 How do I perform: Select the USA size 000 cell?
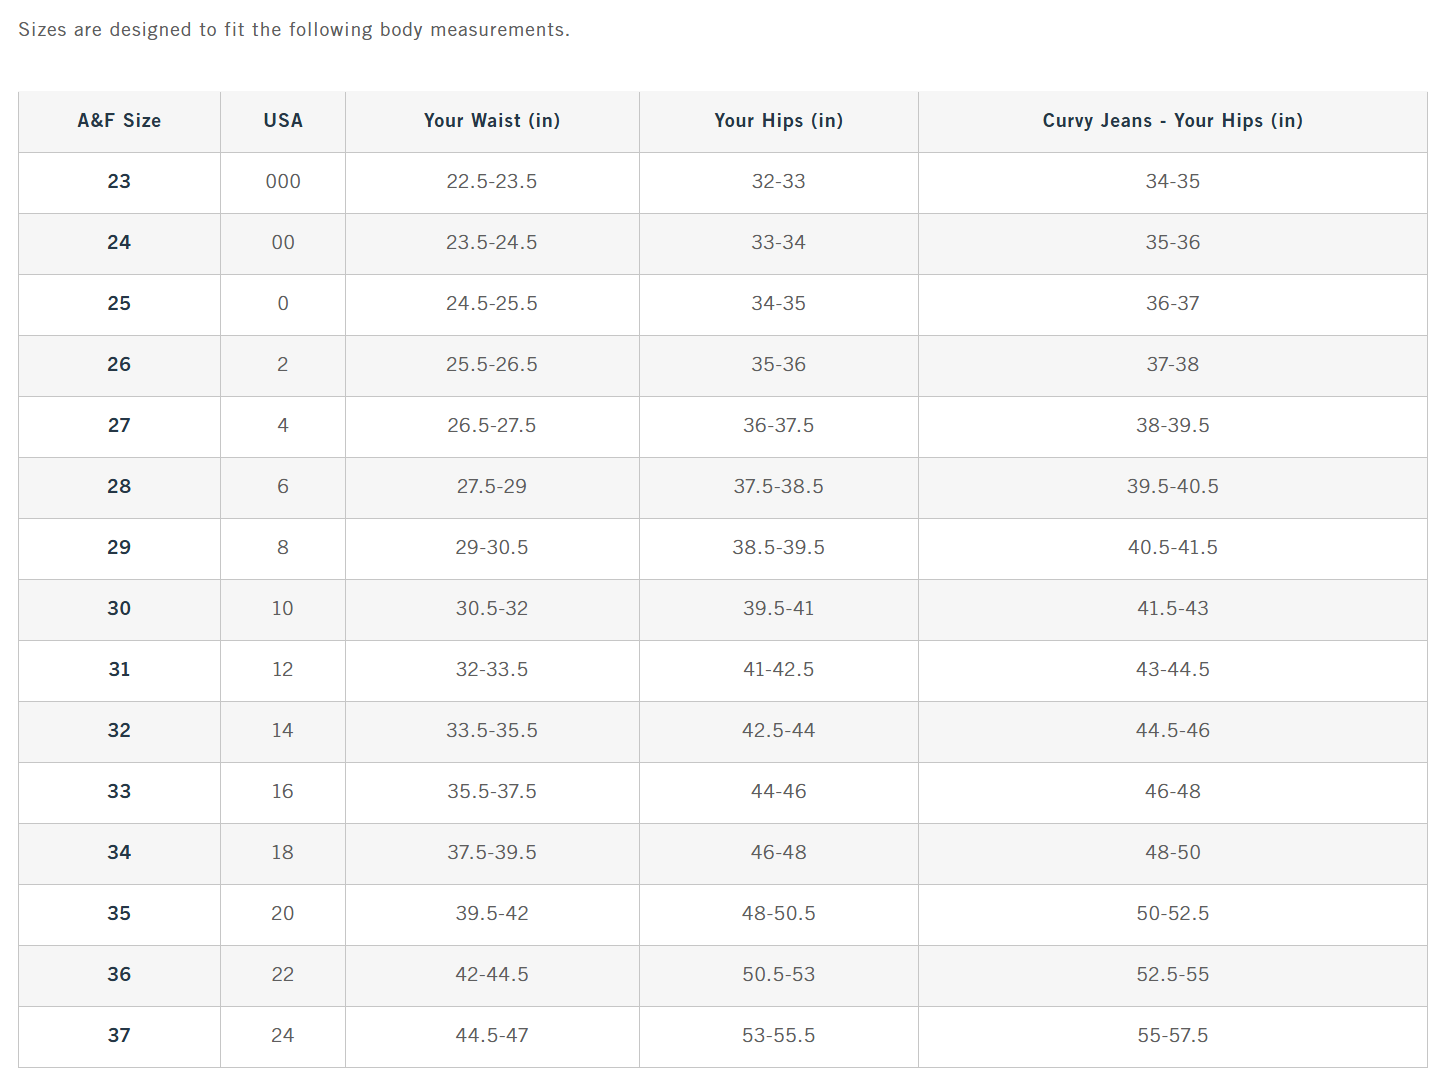[283, 182]
